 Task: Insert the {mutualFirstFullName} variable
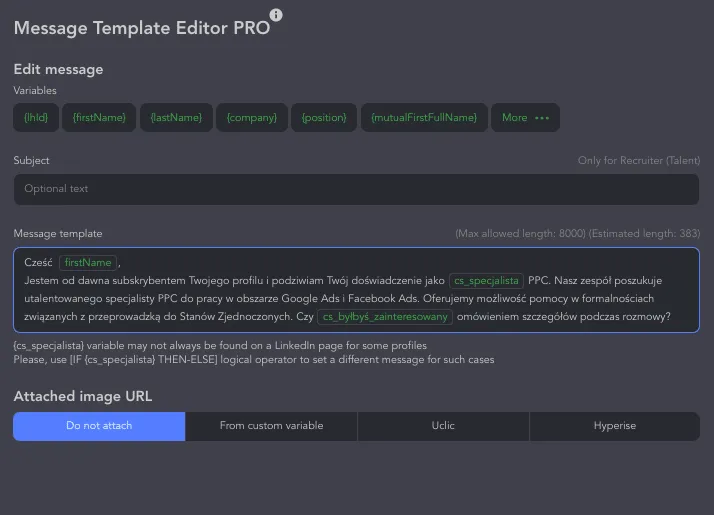[x=424, y=117]
